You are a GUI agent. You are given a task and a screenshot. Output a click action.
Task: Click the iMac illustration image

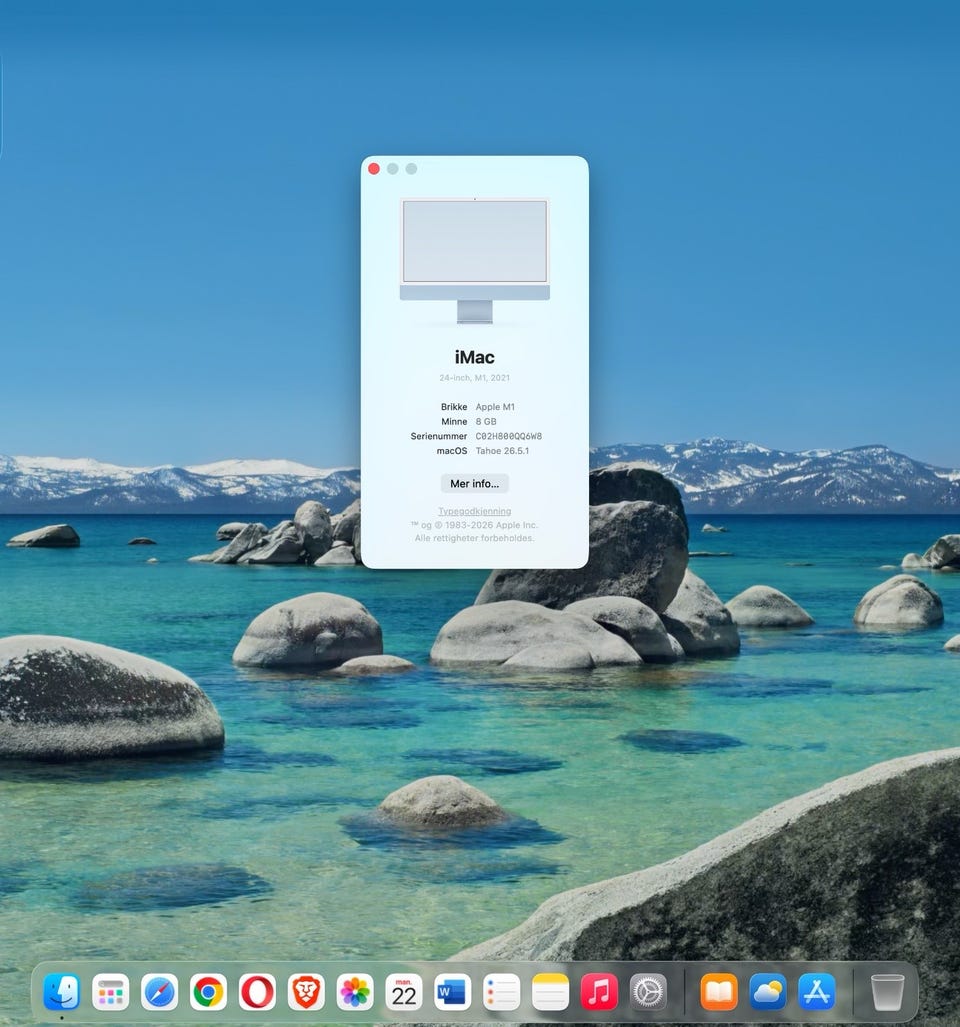click(475, 261)
